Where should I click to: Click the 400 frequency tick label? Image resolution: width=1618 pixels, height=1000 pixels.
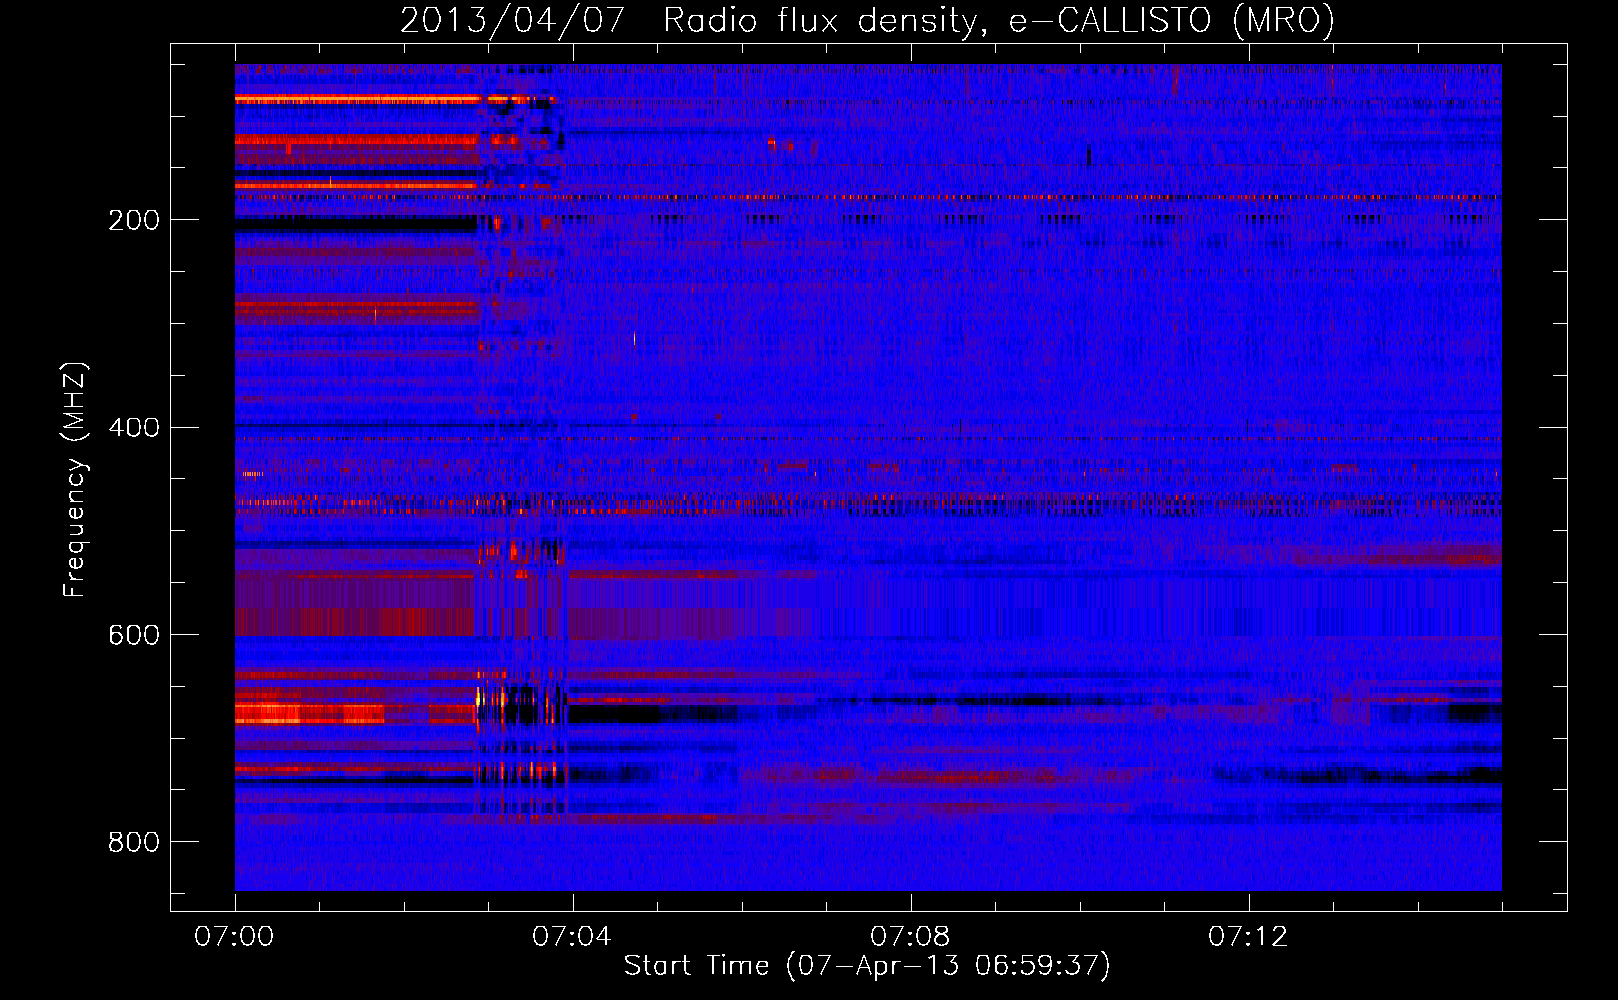(x=134, y=428)
